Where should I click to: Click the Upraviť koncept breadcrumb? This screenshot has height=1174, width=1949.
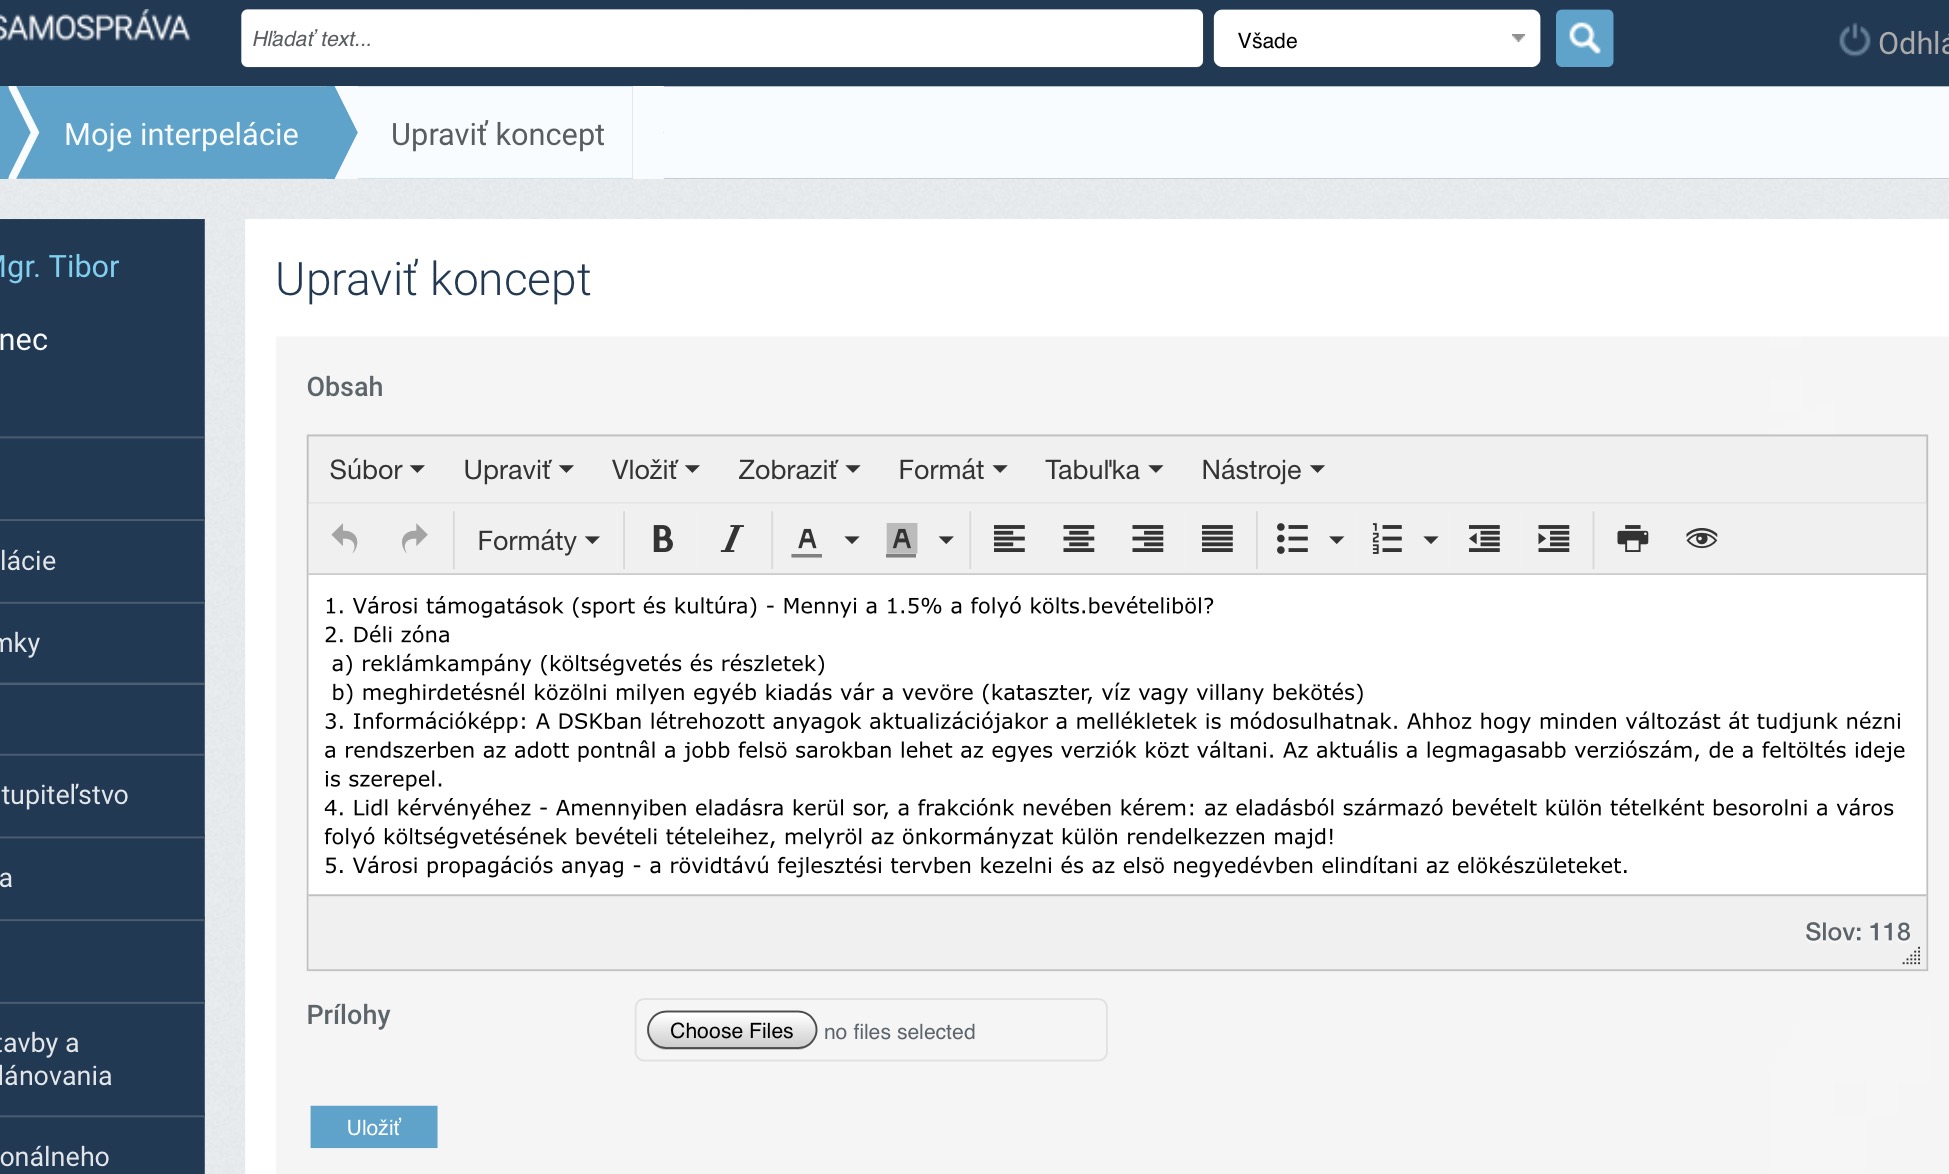pyautogui.click(x=497, y=134)
